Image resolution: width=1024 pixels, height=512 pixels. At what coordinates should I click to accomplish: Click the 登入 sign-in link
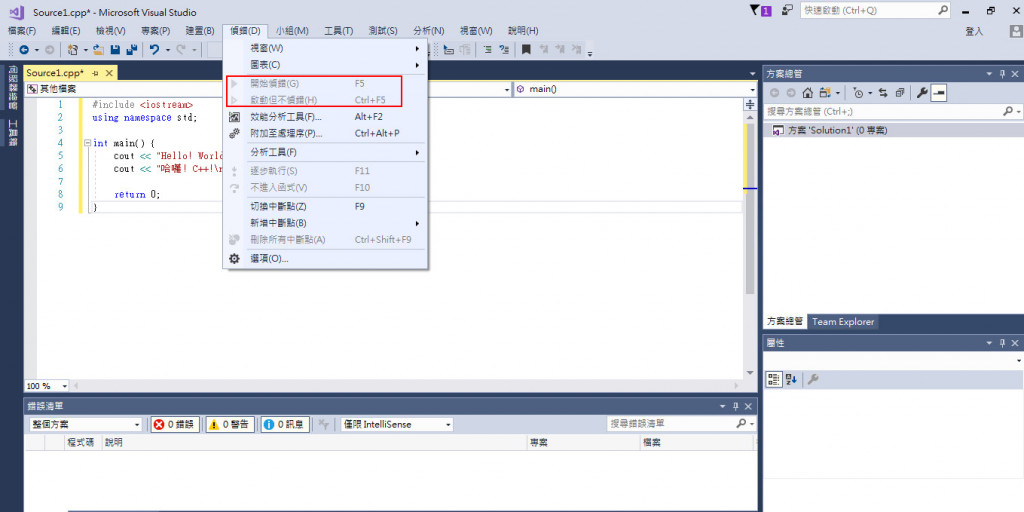point(974,31)
